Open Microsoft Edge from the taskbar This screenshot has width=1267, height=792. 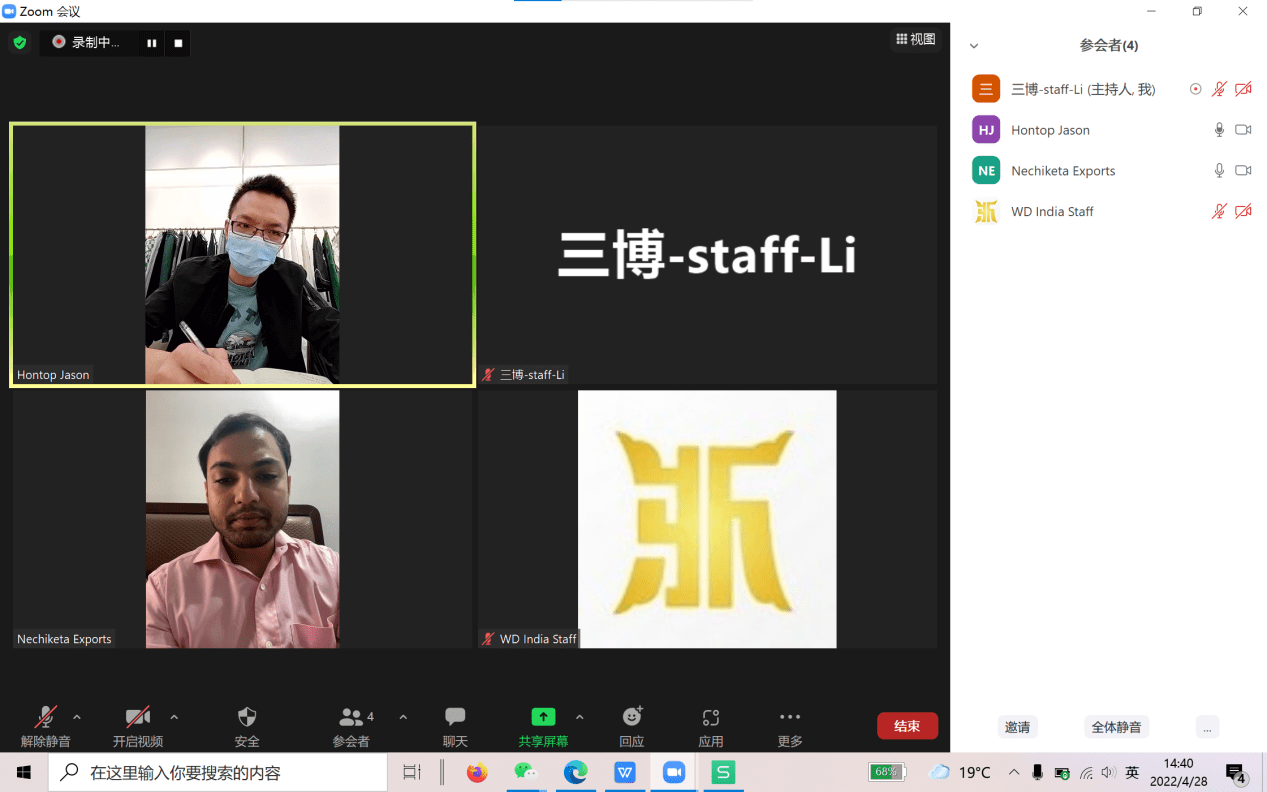click(575, 772)
